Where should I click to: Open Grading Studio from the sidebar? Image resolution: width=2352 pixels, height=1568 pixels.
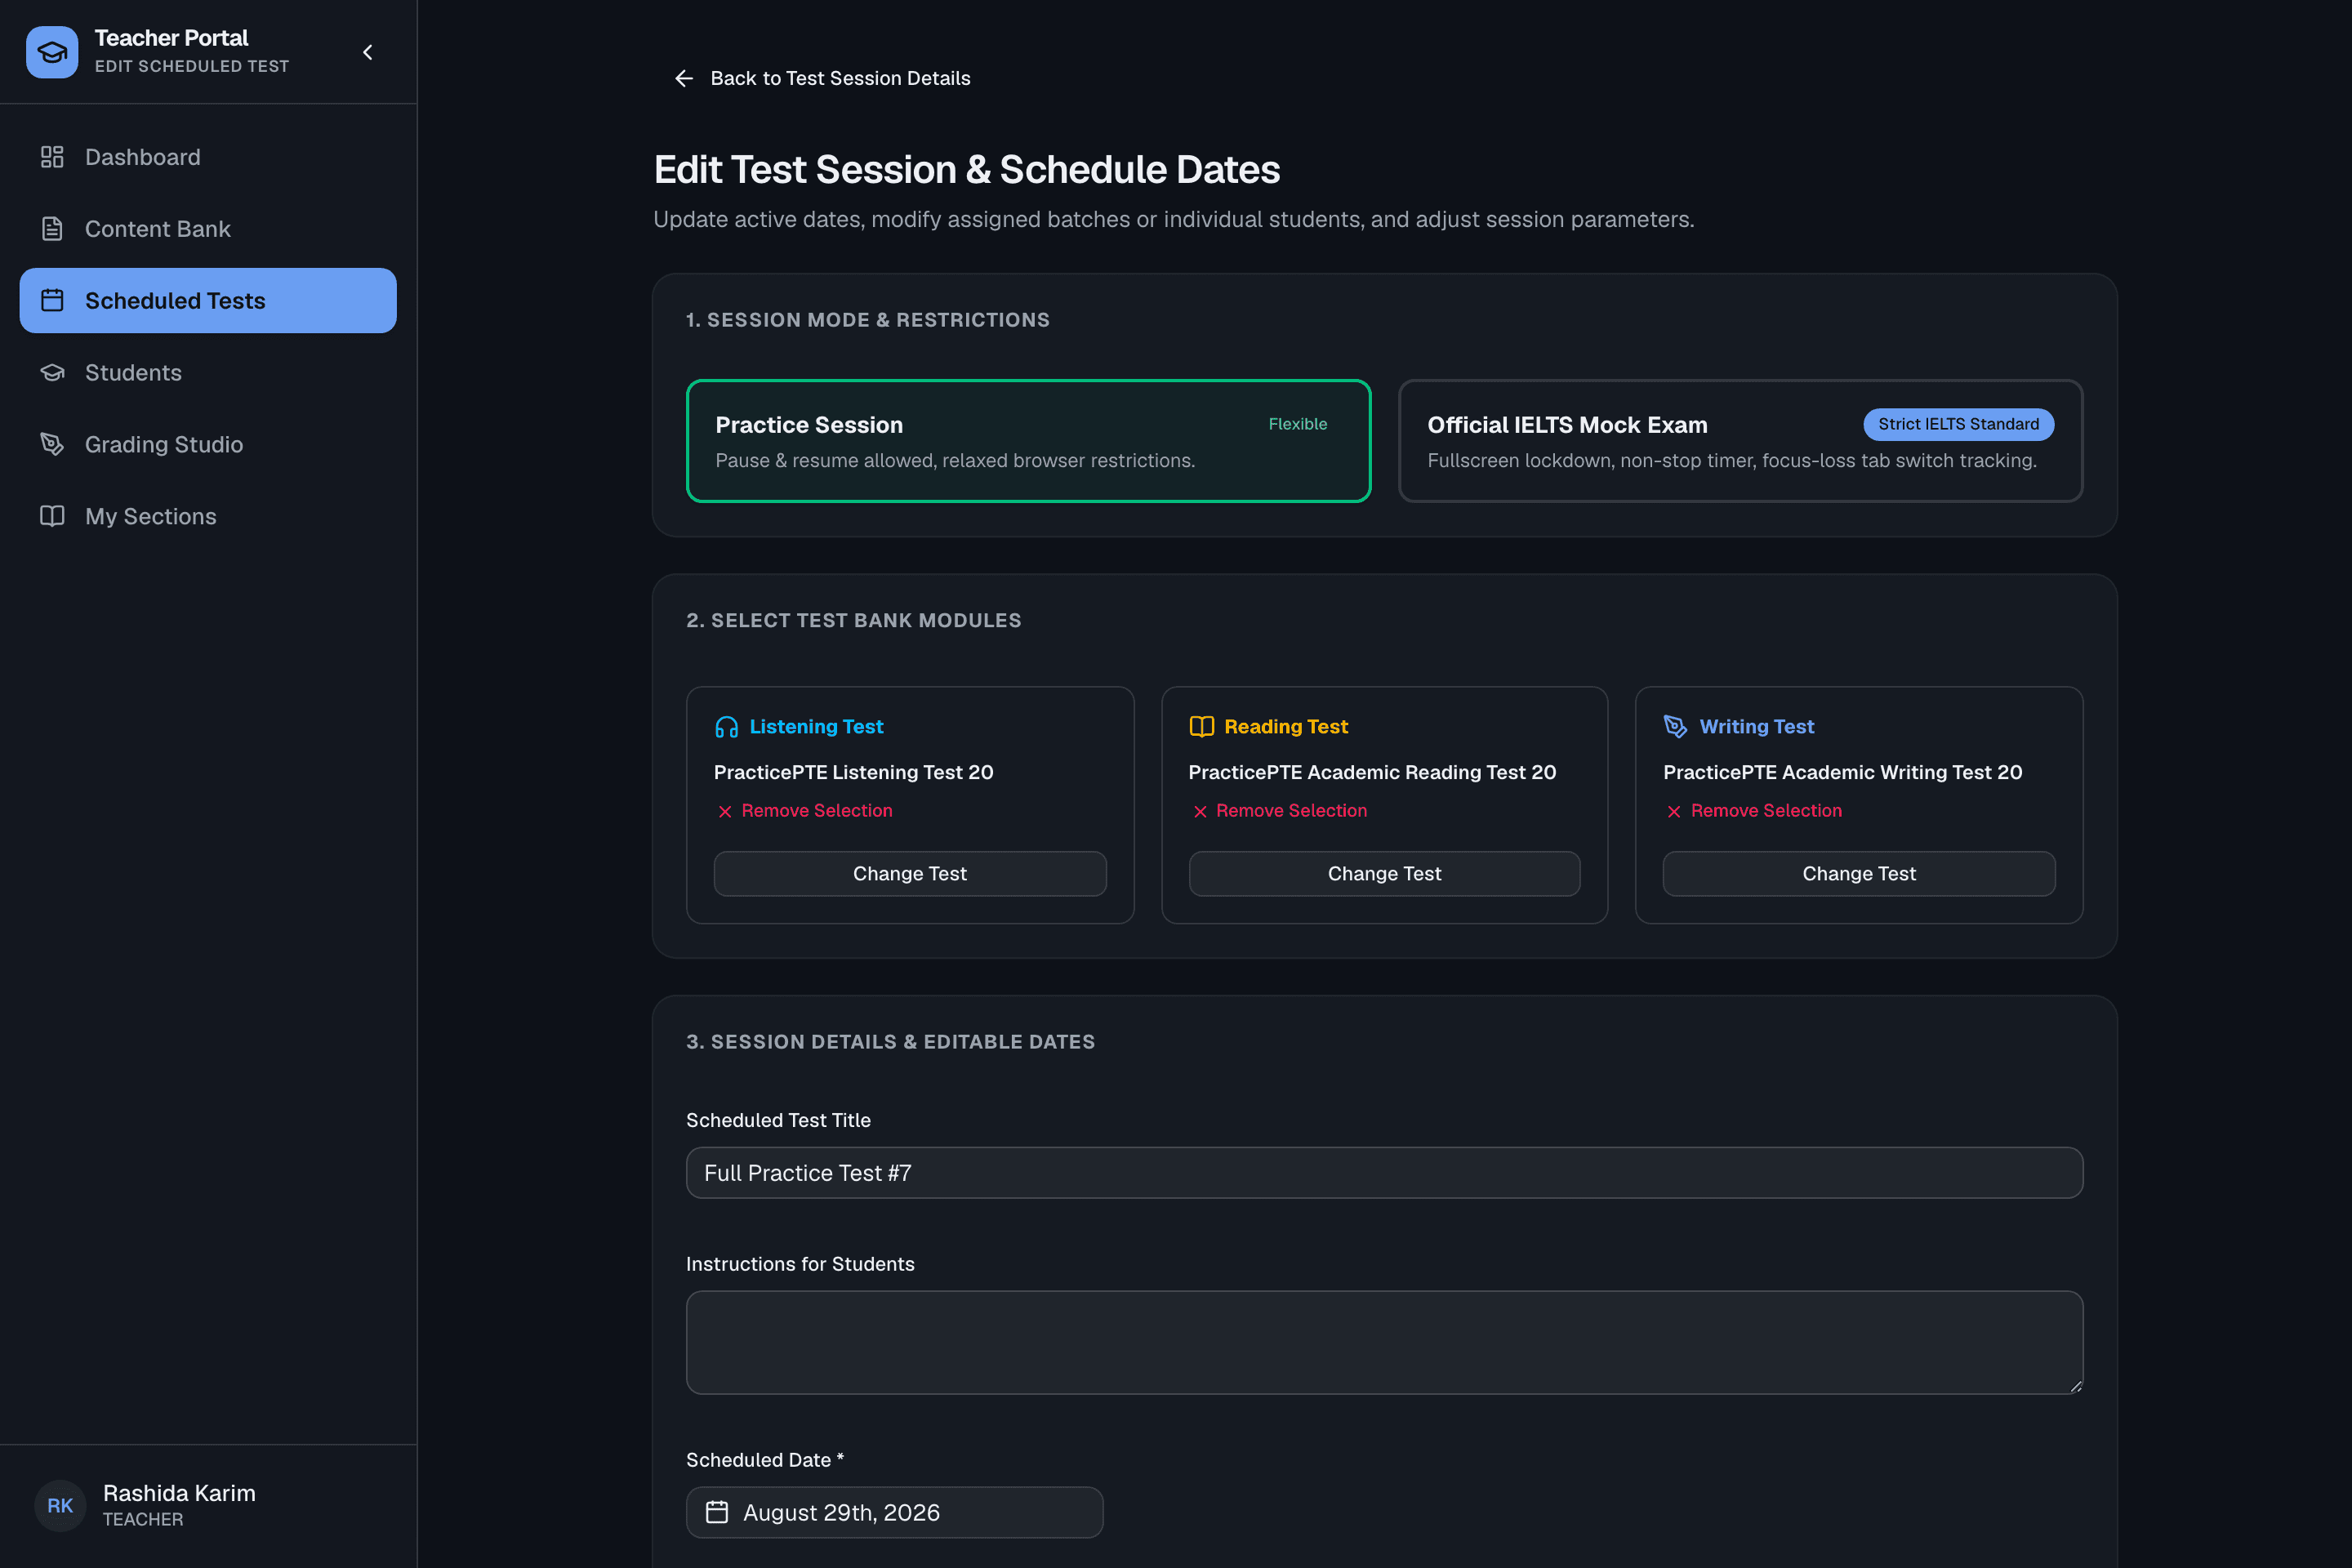(x=208, y=444)
